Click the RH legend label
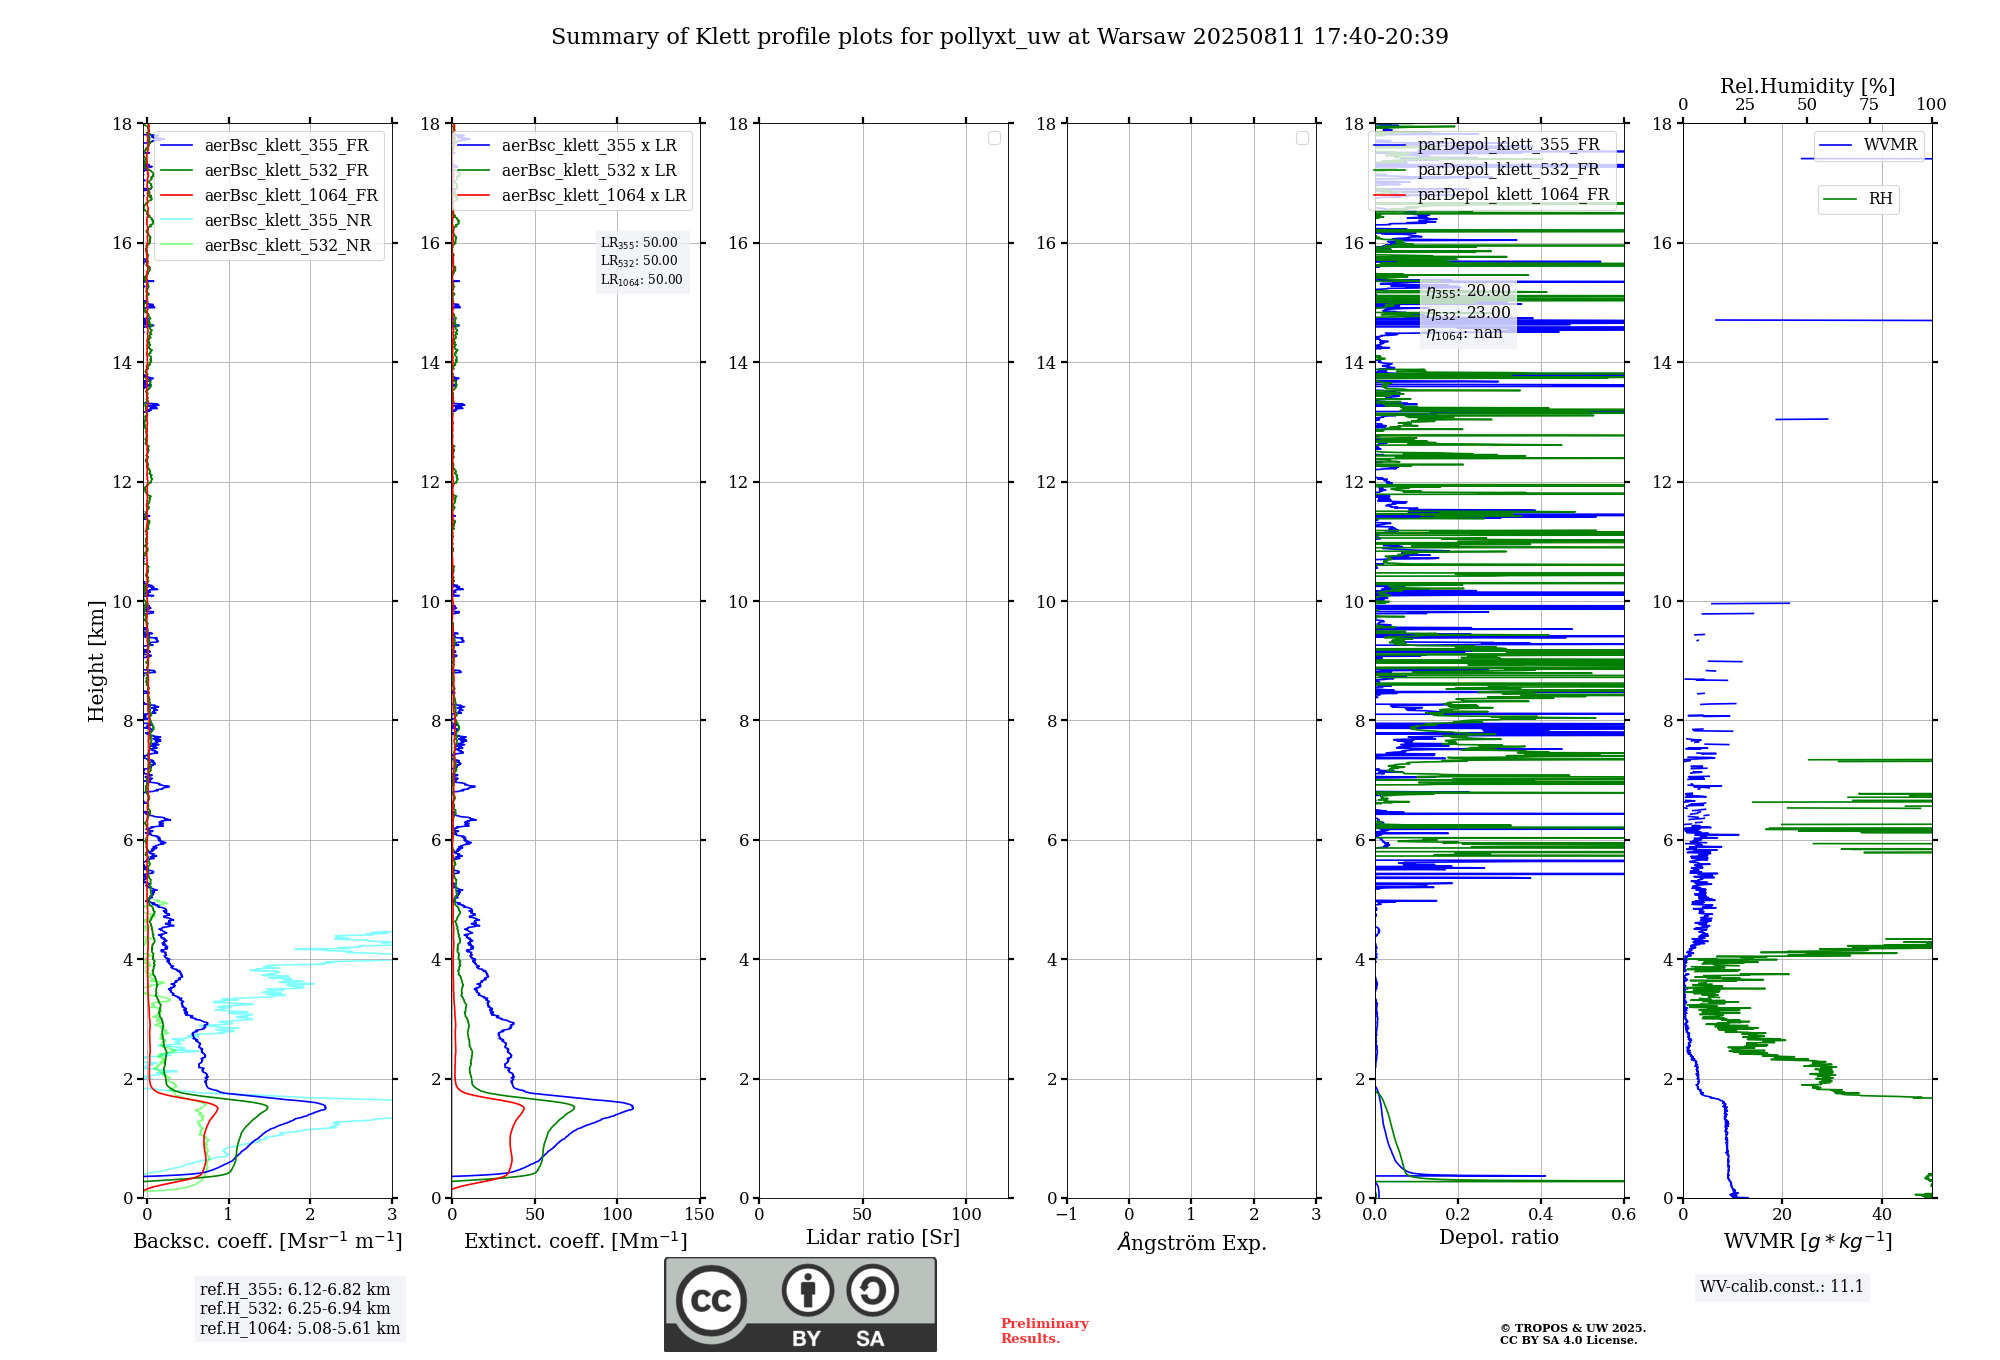Screen dimensions: 2000x1360 pos(1880,199)
